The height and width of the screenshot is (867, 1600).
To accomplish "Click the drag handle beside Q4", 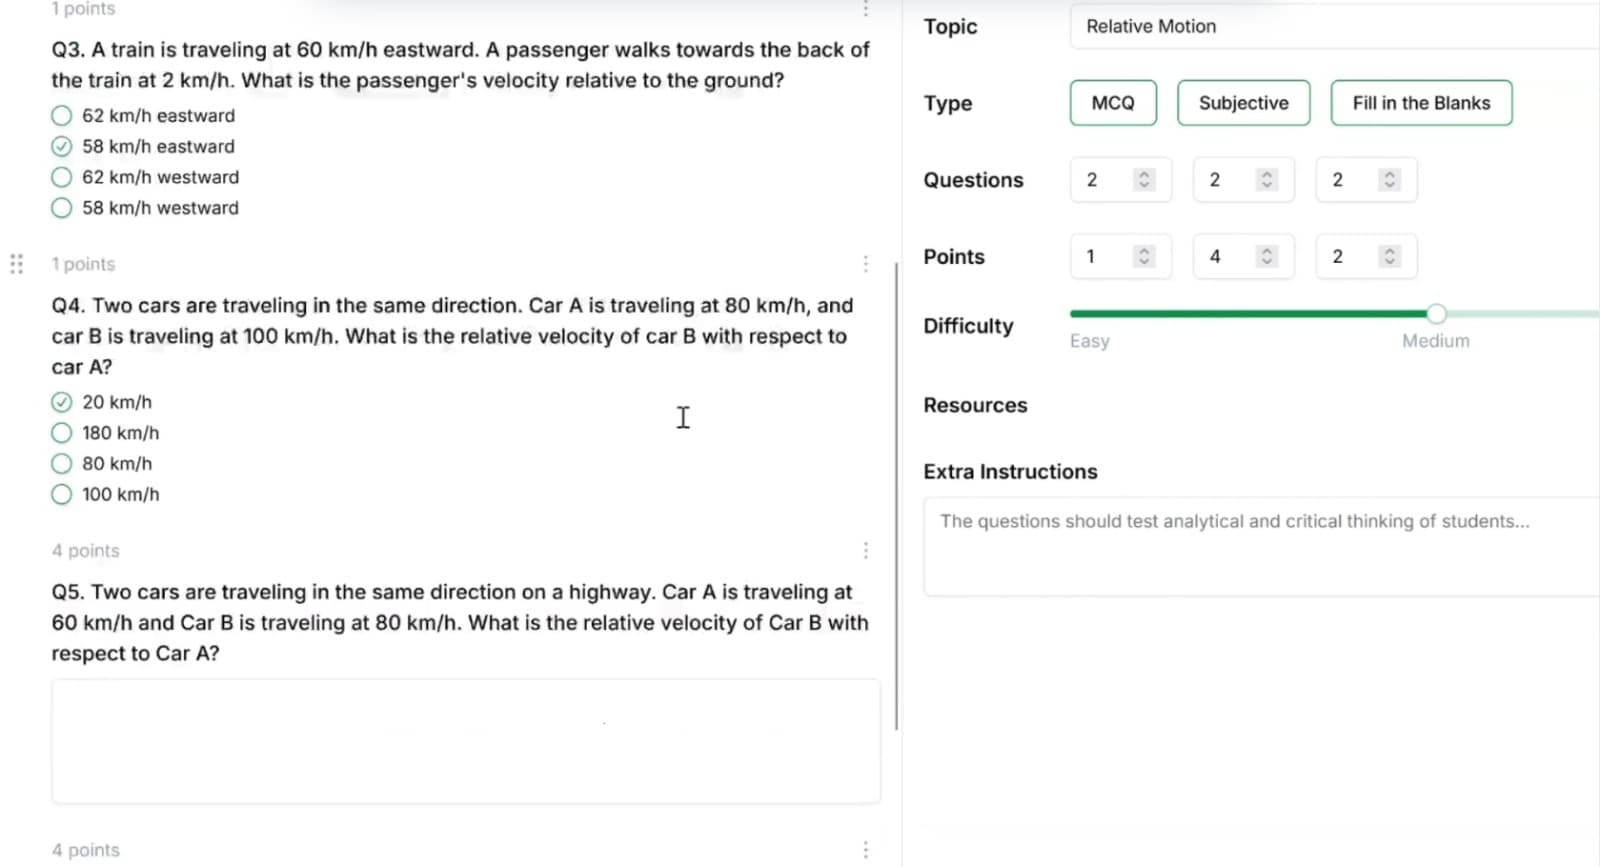I will pyautogui.click(x=16, y=264).
